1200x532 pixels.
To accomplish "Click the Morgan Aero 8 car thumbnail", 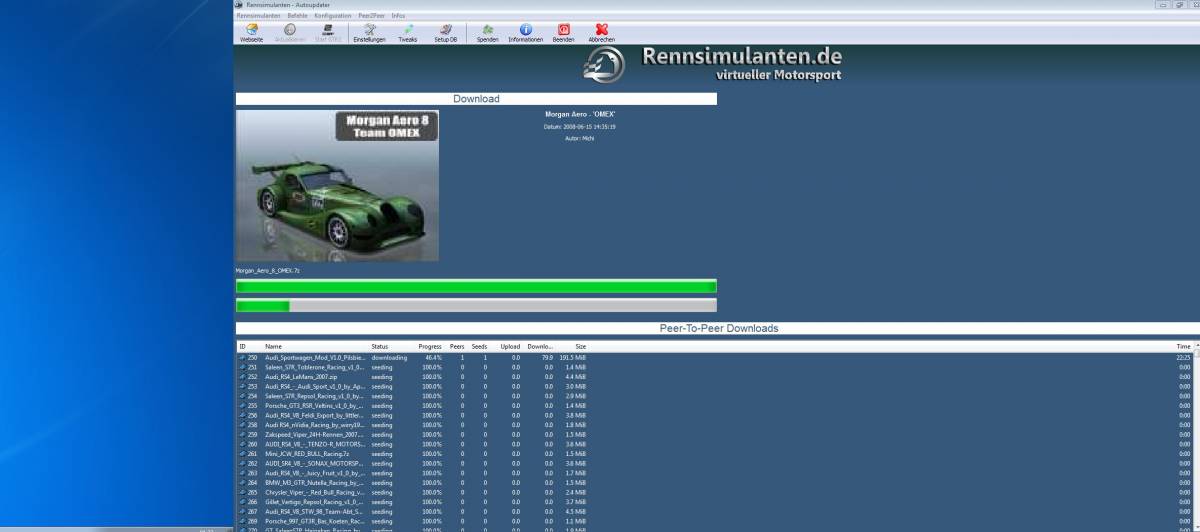I will [x=337, y=186].
